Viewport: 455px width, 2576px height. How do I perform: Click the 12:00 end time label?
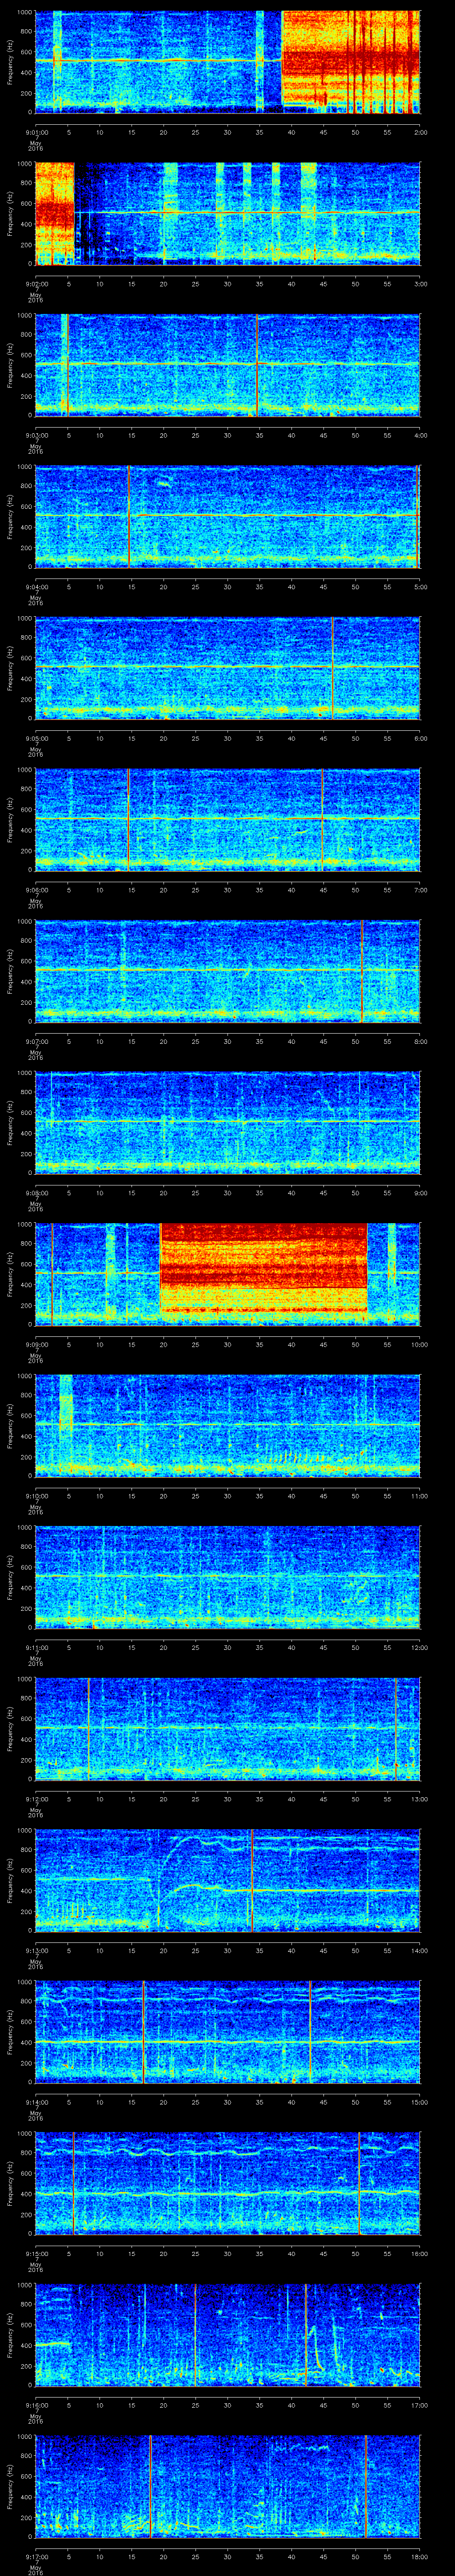point(420,1648)
